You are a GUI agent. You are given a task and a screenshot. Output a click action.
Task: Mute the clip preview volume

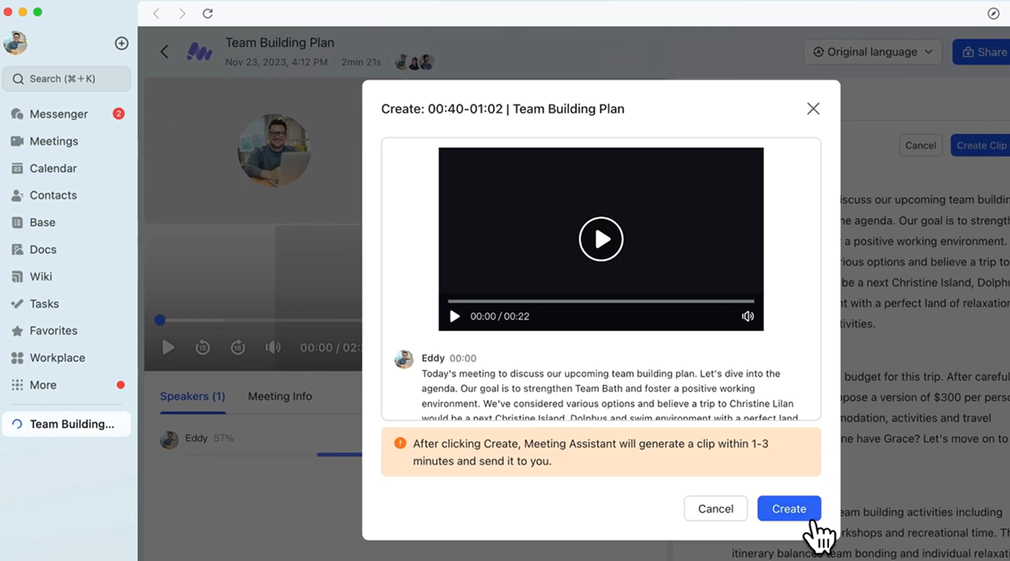[747, 316]
